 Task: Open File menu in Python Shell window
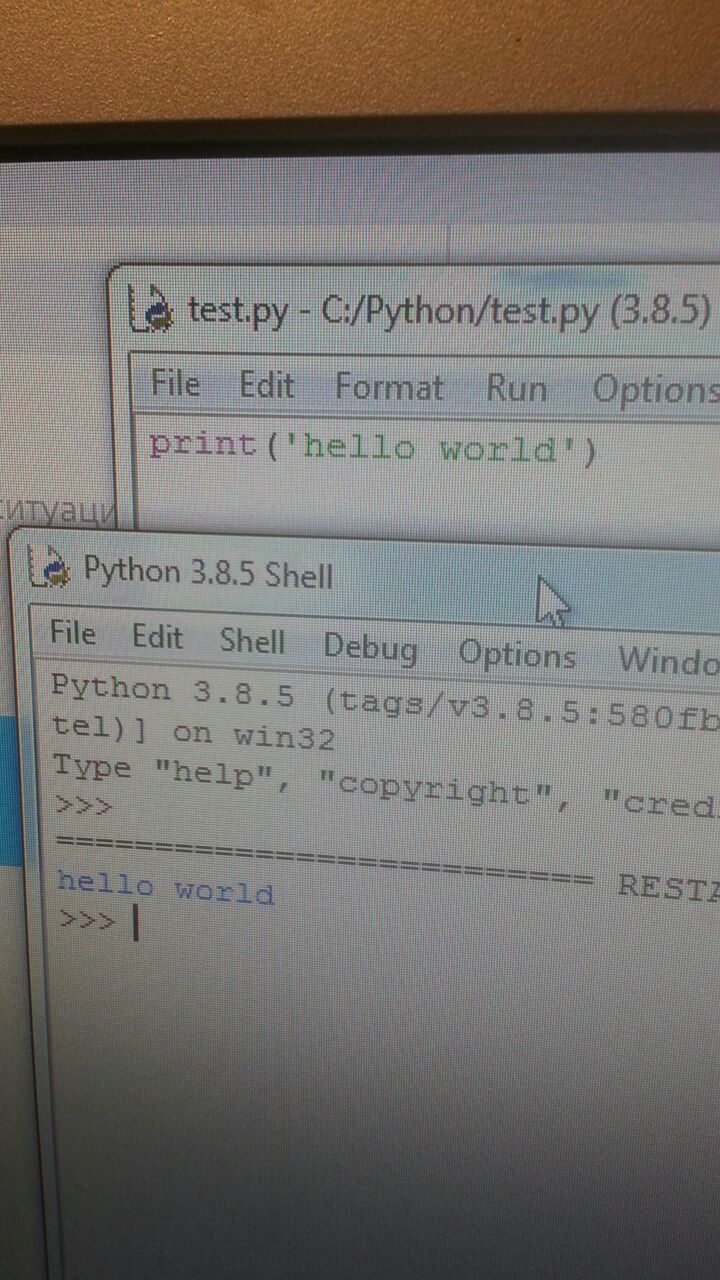(73, 633)
